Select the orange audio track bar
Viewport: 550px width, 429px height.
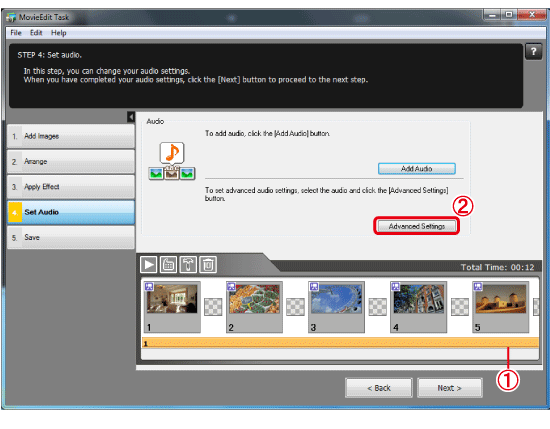point(340,343)
